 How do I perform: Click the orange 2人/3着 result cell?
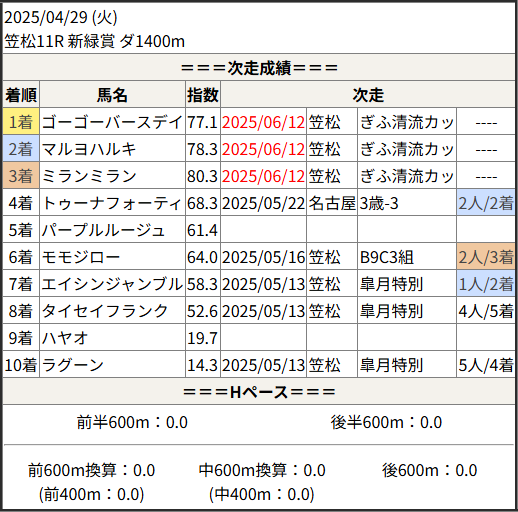click(x=486, y=257)
